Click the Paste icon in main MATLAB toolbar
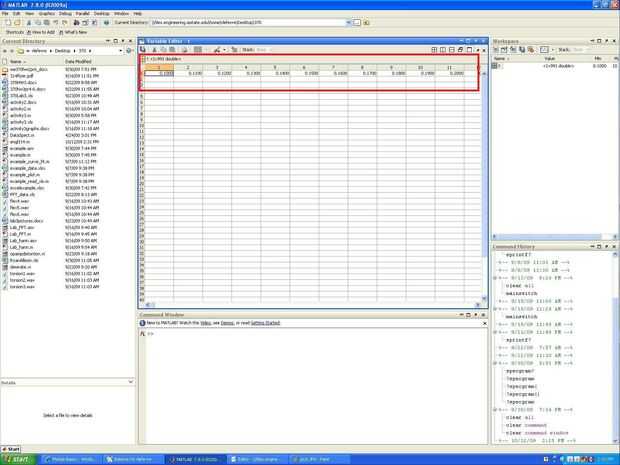This screenshot has width=620, height=465. tap(47, 23)
